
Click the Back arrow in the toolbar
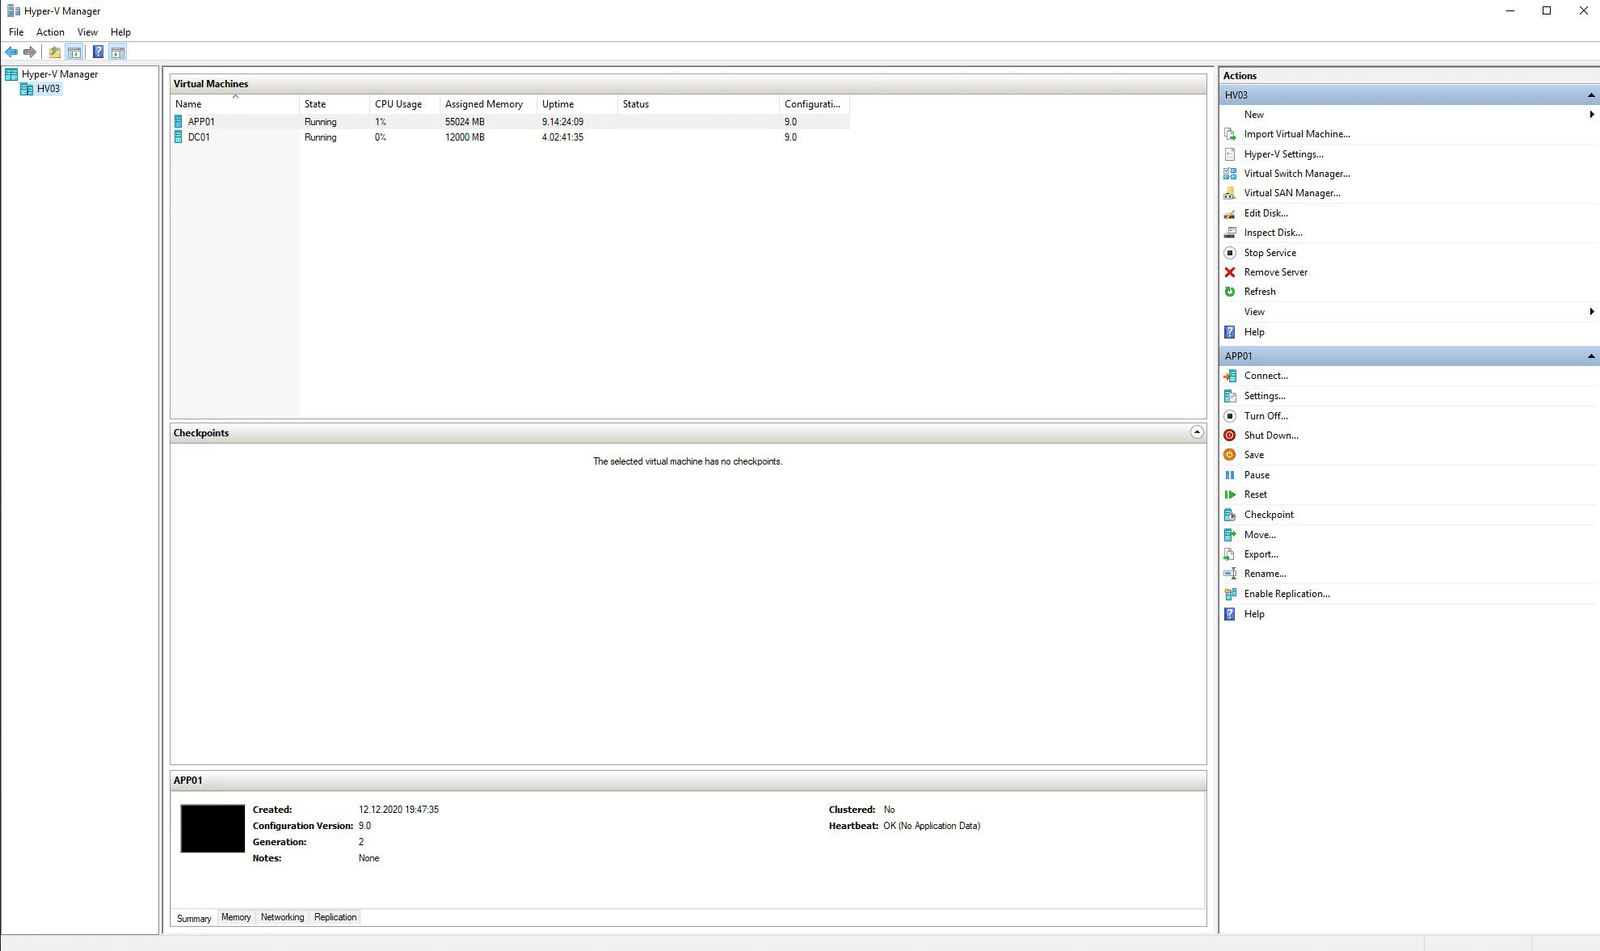(11, 52)
